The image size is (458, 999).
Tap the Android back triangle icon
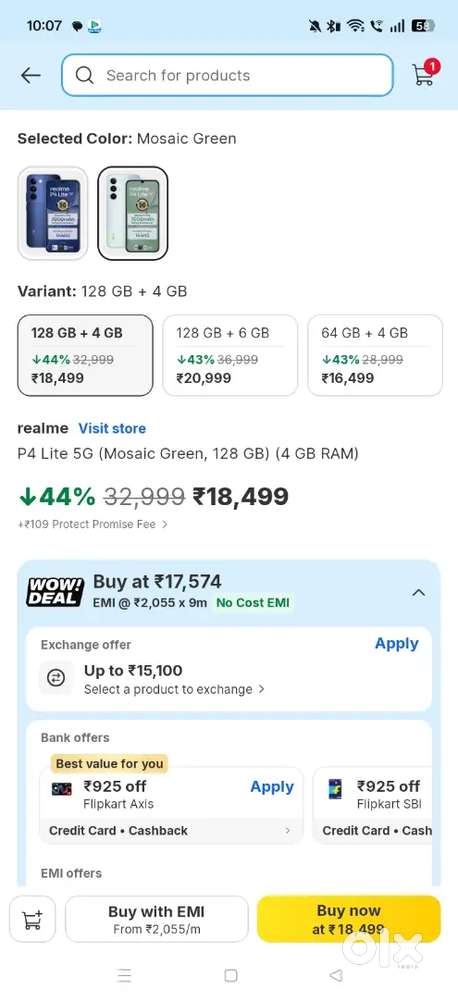click(336, 975)
